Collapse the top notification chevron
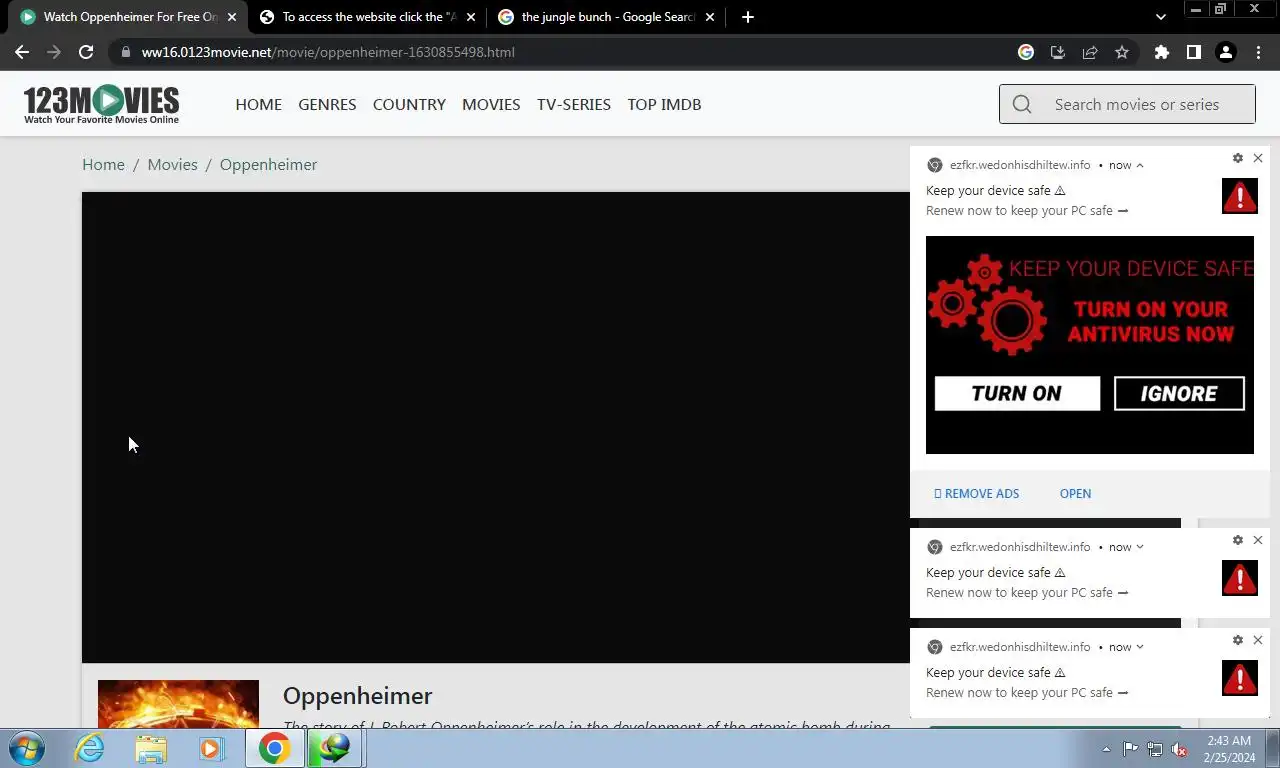Screen dimensions: 1280x768 coord(1139,165)
